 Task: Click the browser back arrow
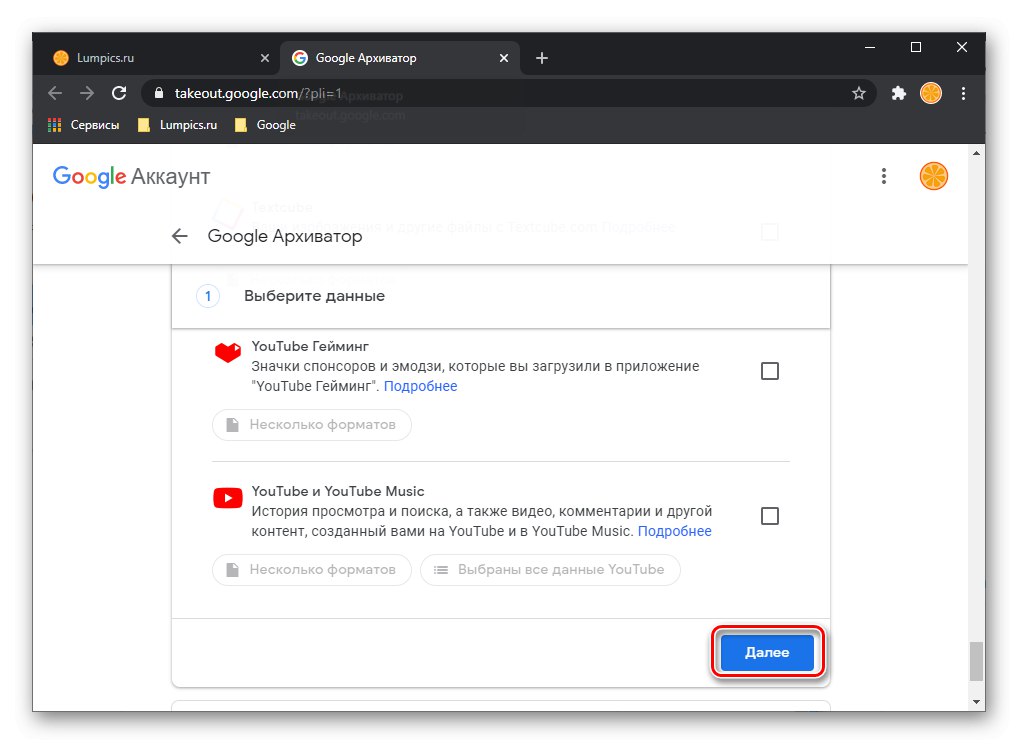click(x=55, y=93)
